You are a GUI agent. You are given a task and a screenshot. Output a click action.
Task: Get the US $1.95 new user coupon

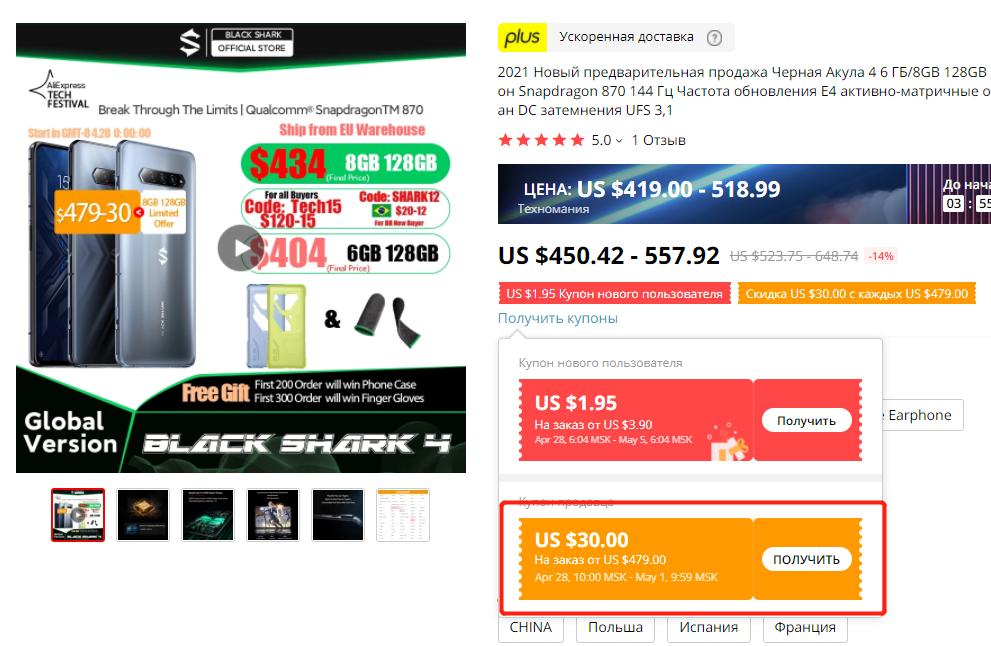pos(806,420)
